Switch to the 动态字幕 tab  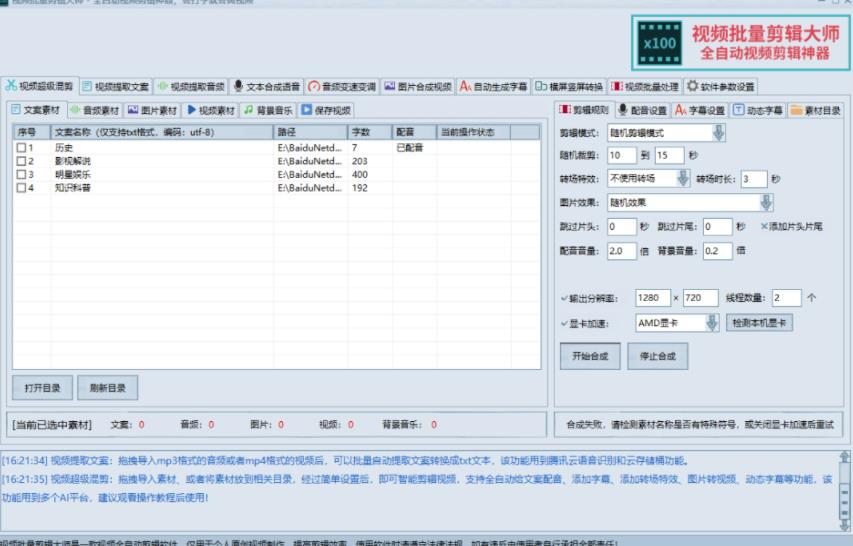pyautogui.click(x=758, y=110)
